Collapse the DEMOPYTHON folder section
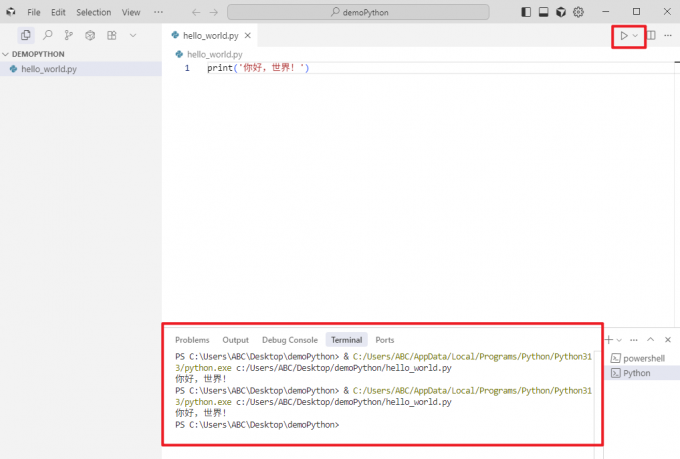The width and height of the screenshot is (680, 459). (6, 54)
